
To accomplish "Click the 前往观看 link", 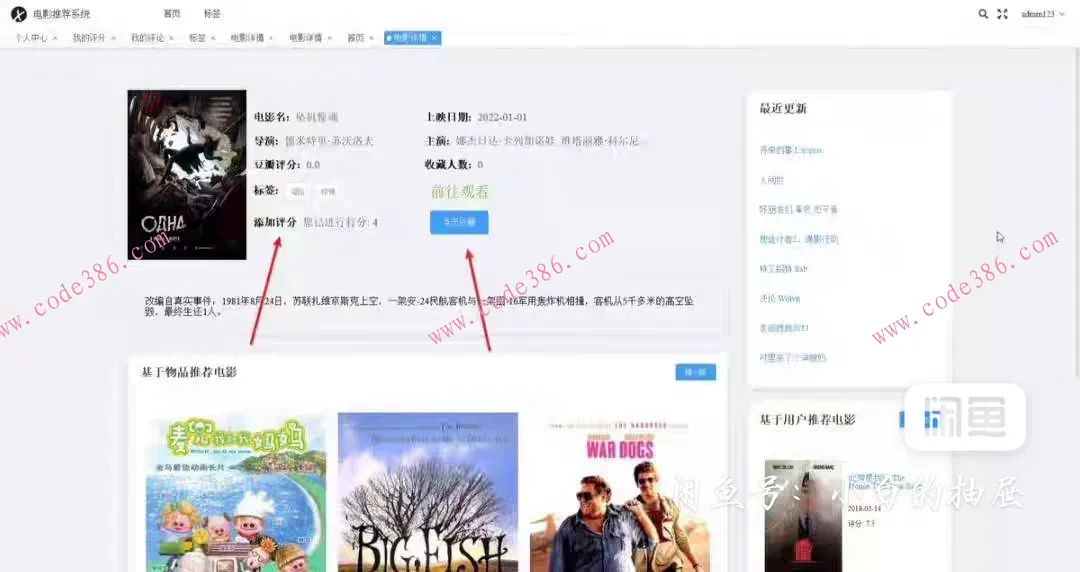I will 459,192.
